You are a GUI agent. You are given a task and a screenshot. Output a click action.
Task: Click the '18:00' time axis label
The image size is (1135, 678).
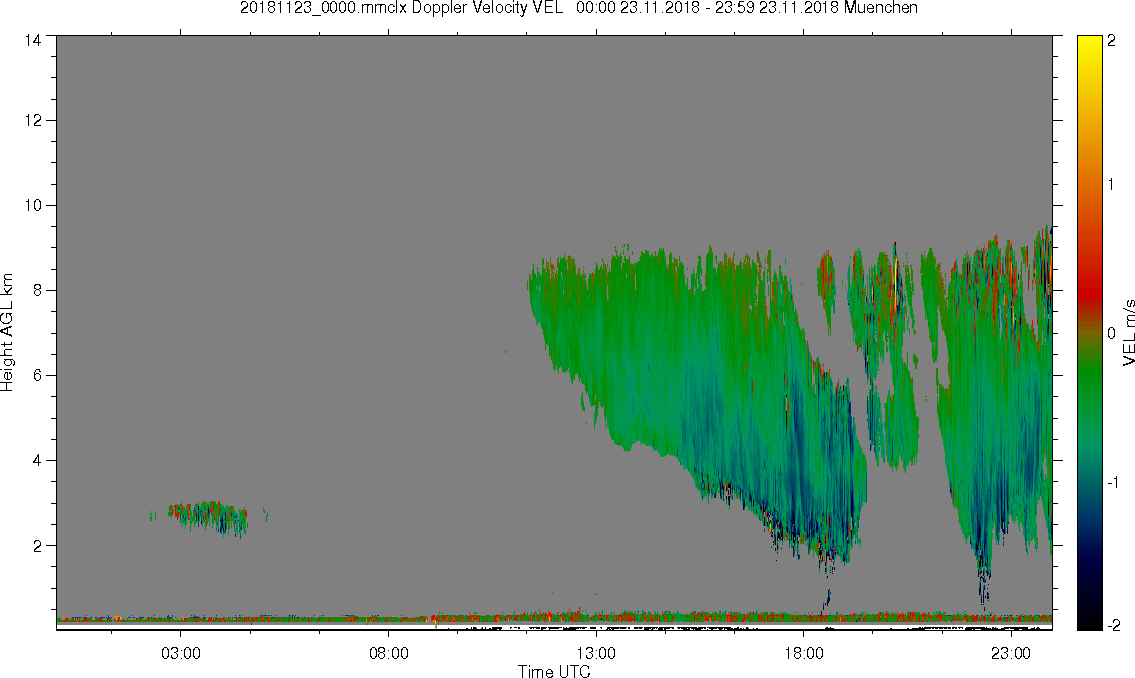pyautogui.click(x=804, y=653)
